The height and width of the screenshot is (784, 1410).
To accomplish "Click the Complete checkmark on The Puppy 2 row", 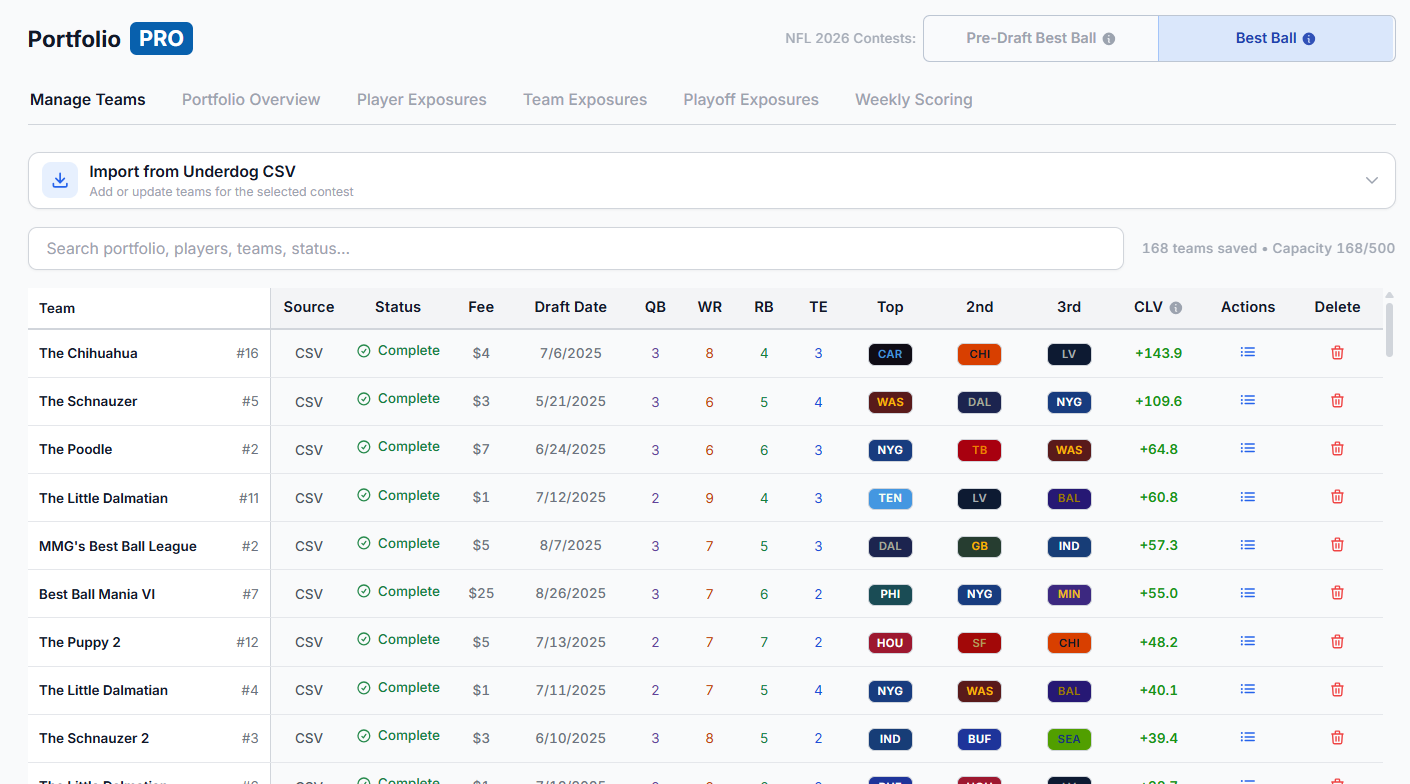I will (x=364, y=639).
